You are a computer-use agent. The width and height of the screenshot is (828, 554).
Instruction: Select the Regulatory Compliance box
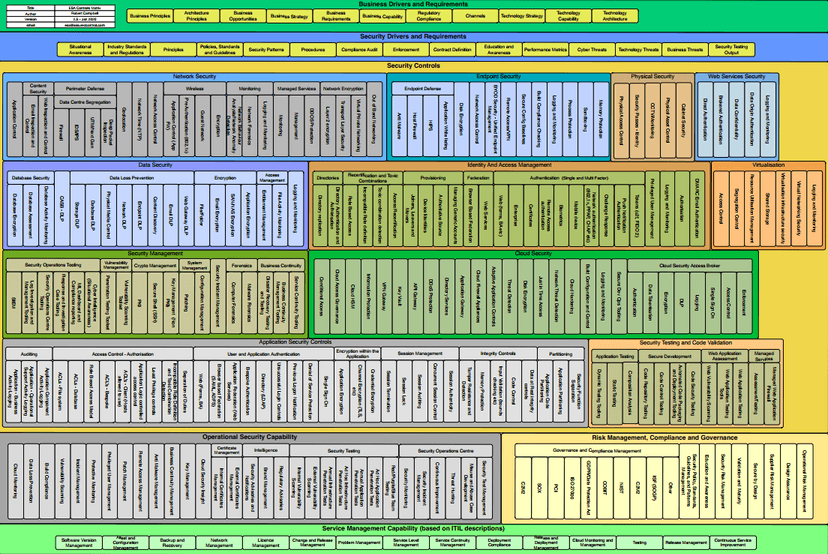tap(429, 17)
